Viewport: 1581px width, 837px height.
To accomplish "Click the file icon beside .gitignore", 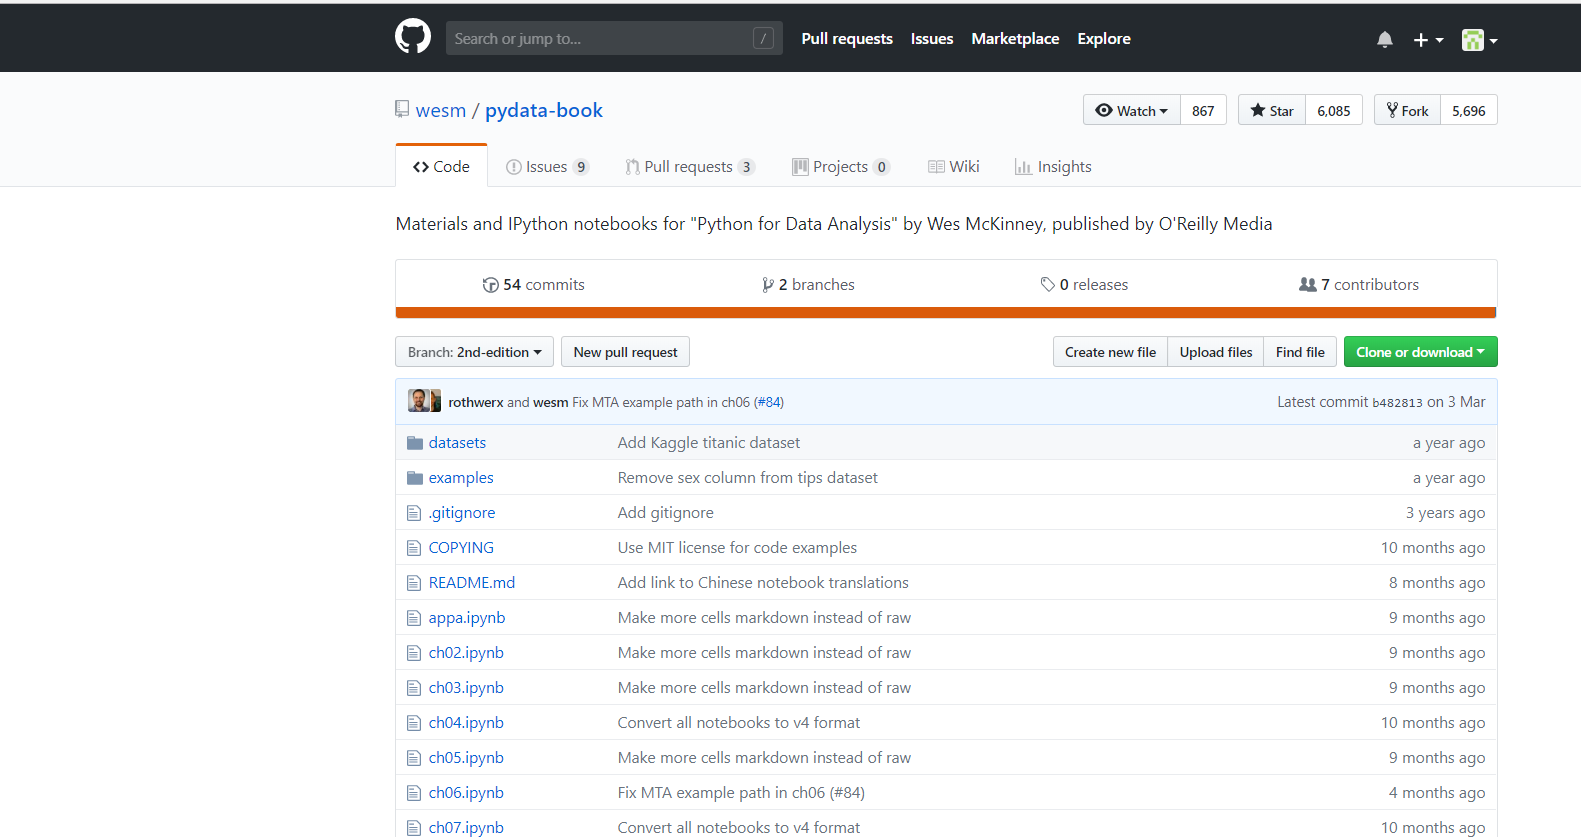I will [414, 513].
